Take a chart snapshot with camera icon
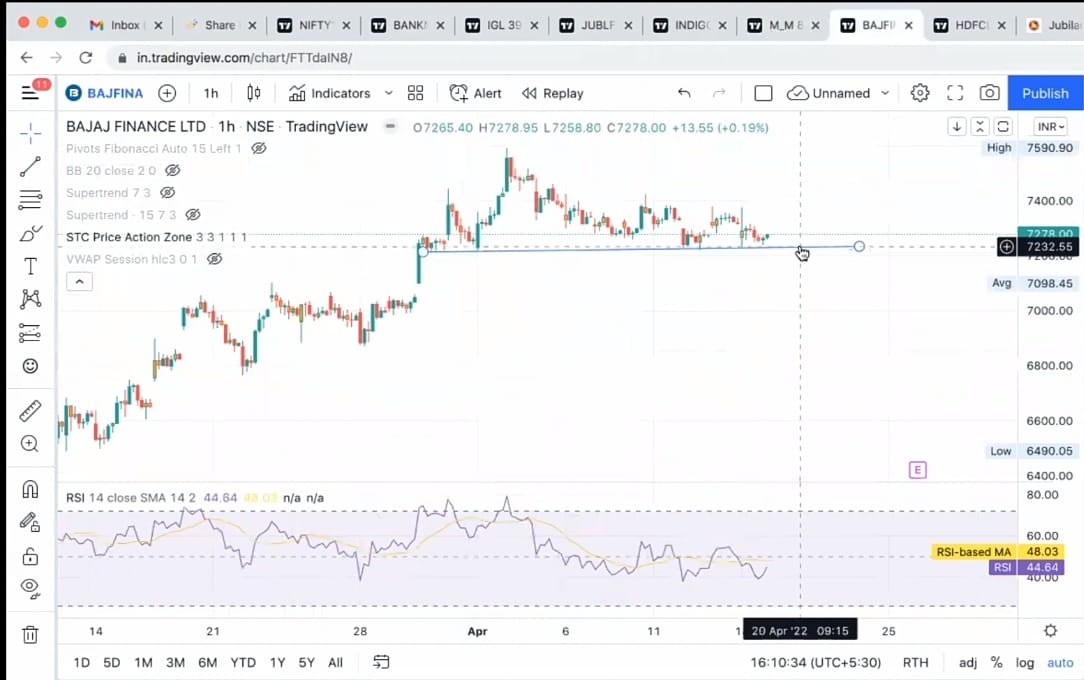Image resolution: width=1084 pixels, height=680 pixels. point(989,93)
